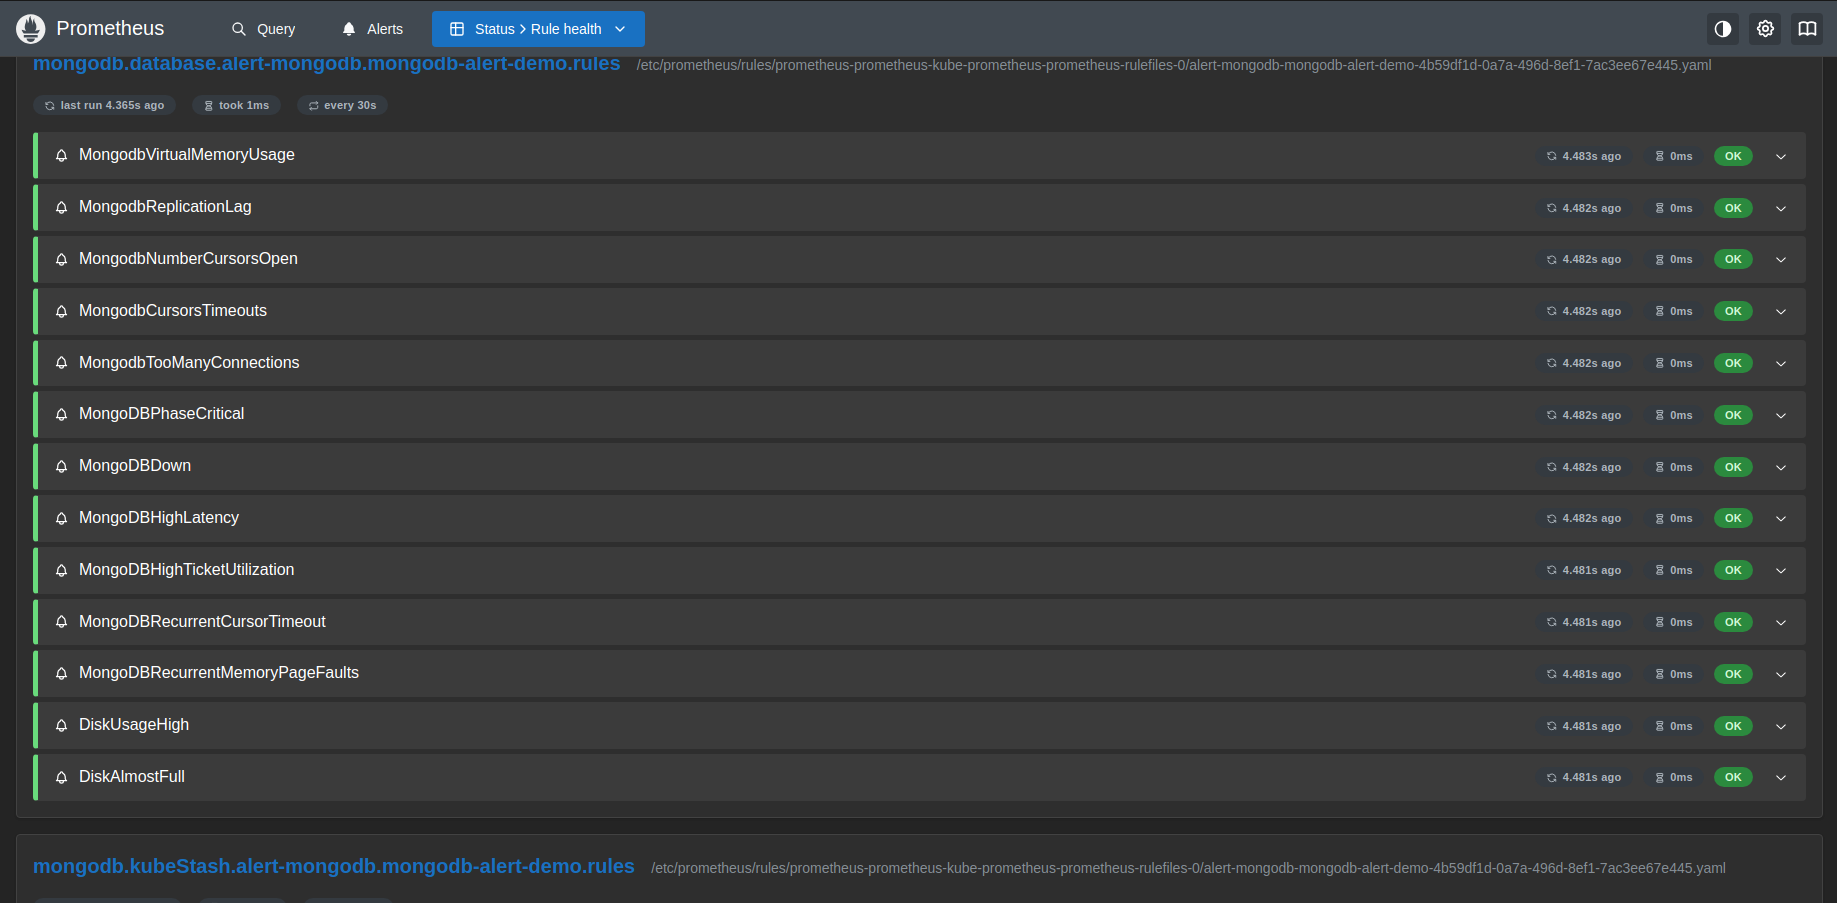This screenshot has width=1837, height=903.
Task: Click the last-evaluation time for MongoDBRecurrentCursorTimeout
Action: (x=1584, y=622)
